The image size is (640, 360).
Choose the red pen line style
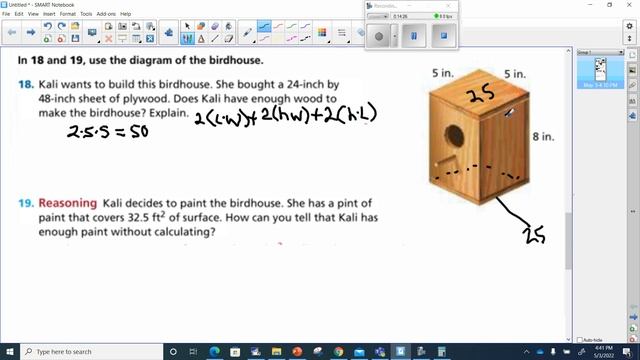[278, 27]
